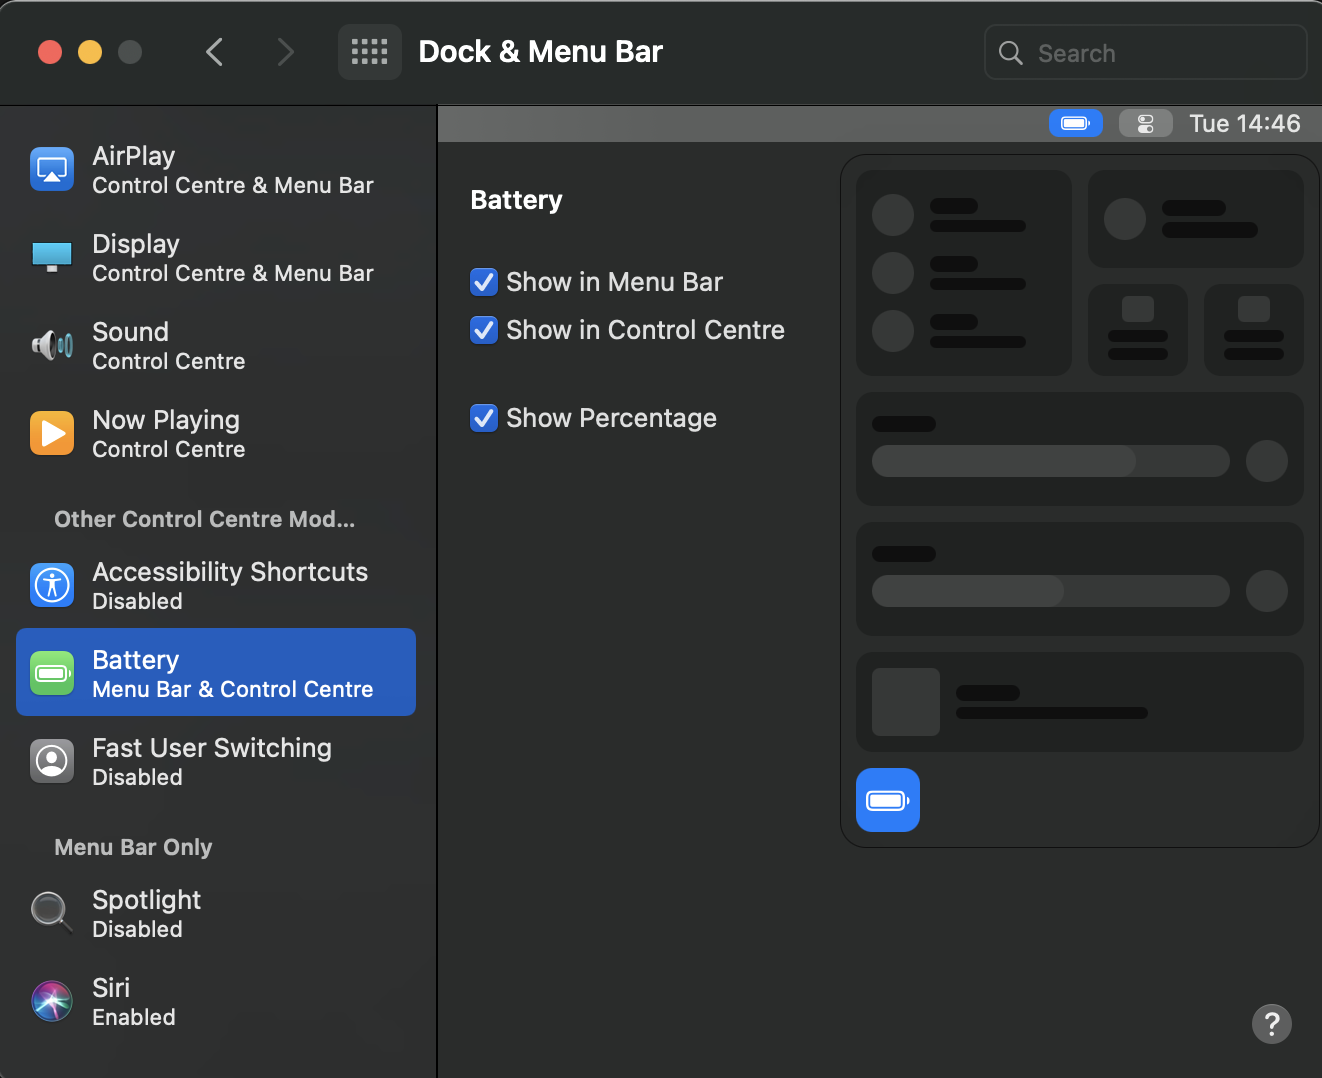Select Siri Enabled label

coord(134,1002)
